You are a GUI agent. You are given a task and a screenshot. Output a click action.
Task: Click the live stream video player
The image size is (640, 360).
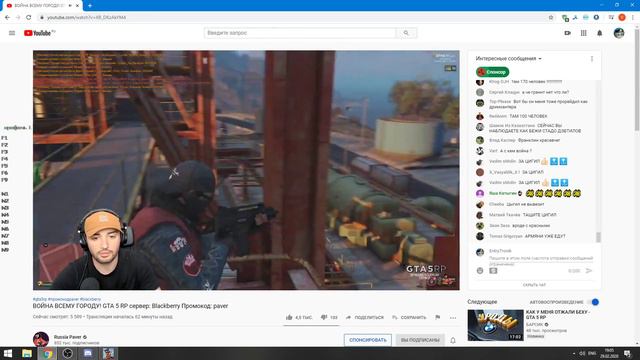[246, 170]
